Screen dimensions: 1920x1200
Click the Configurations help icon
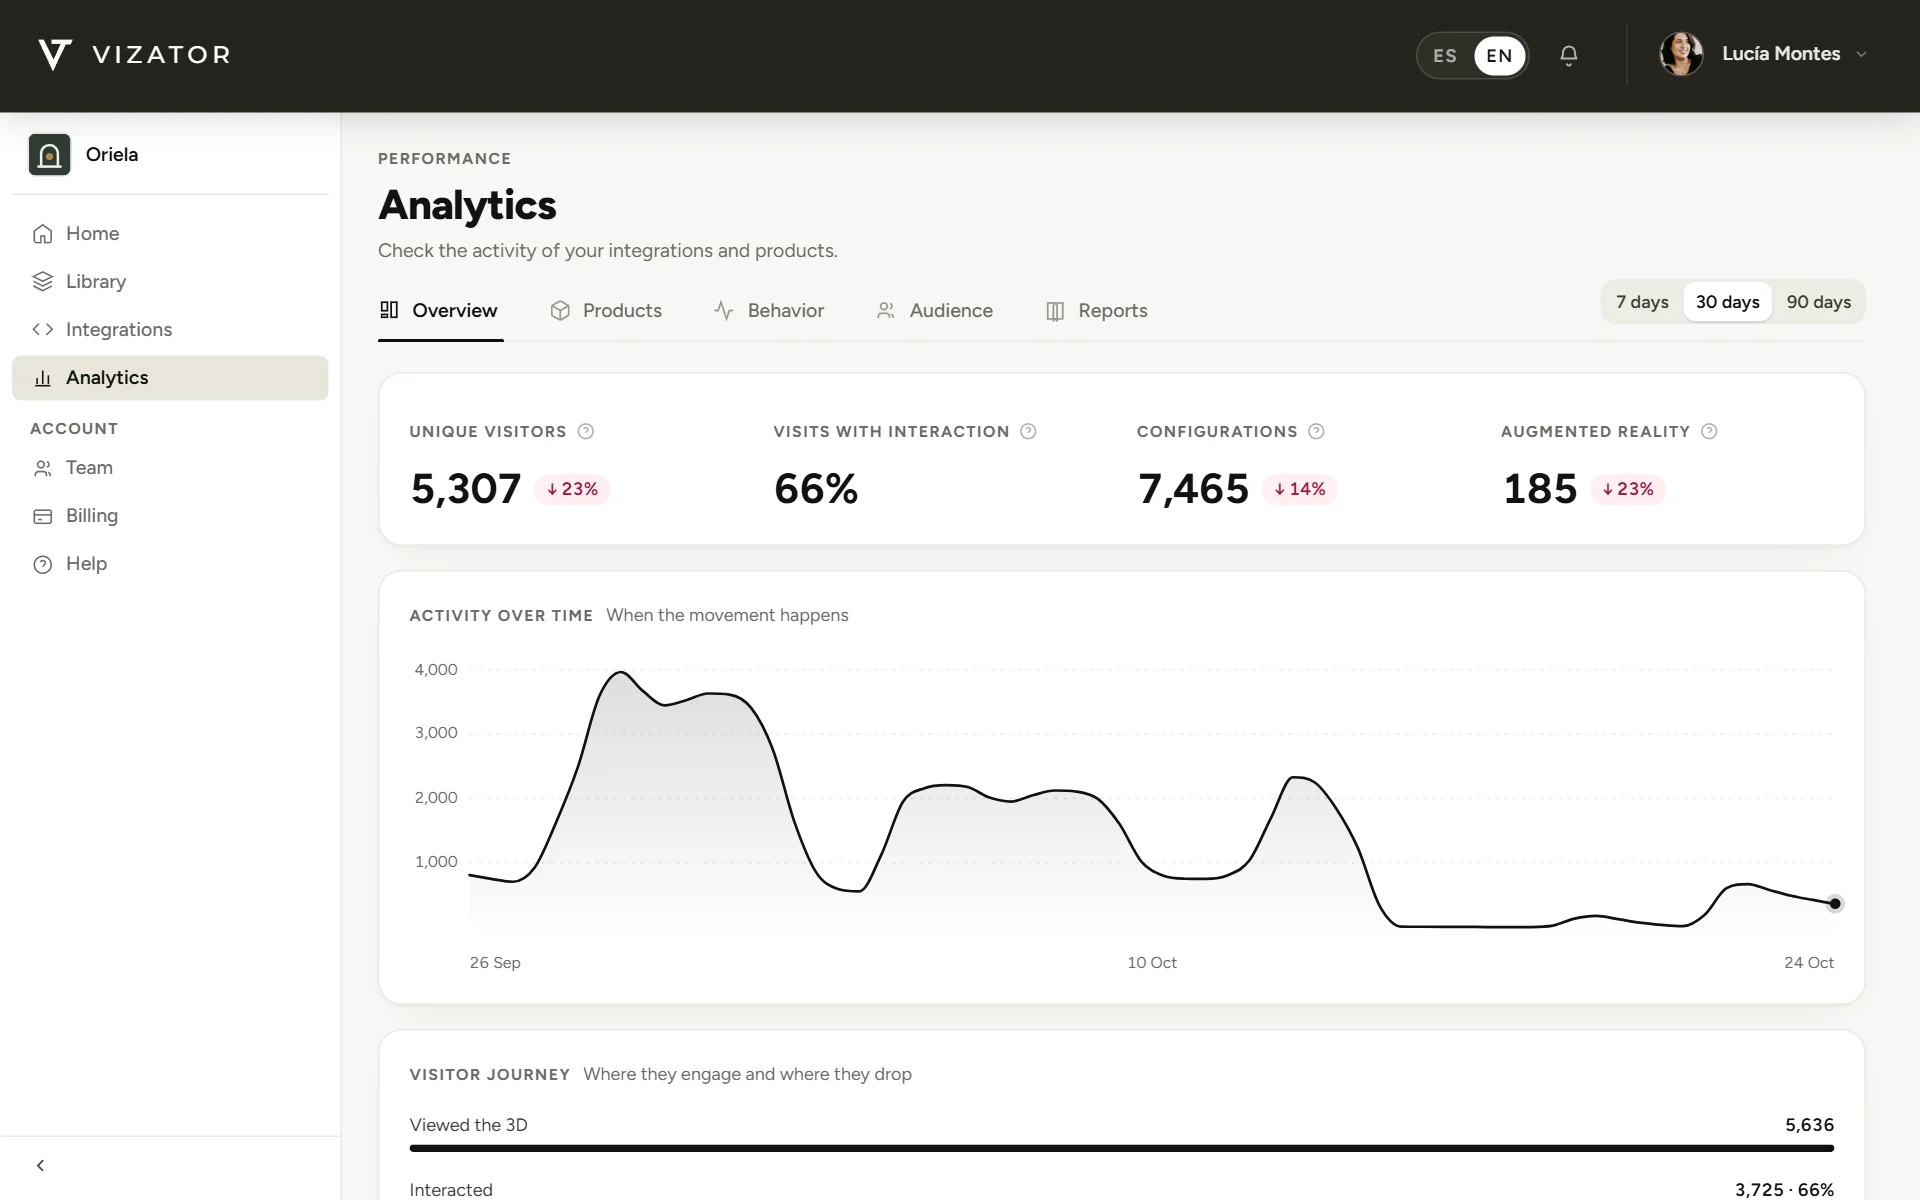pos(1316,432)
